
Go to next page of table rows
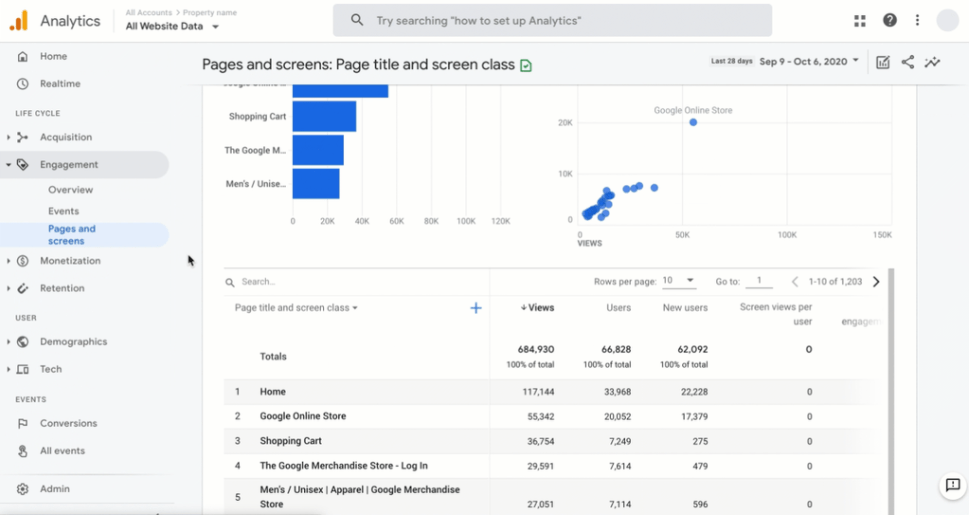click(x=876, y=282)
